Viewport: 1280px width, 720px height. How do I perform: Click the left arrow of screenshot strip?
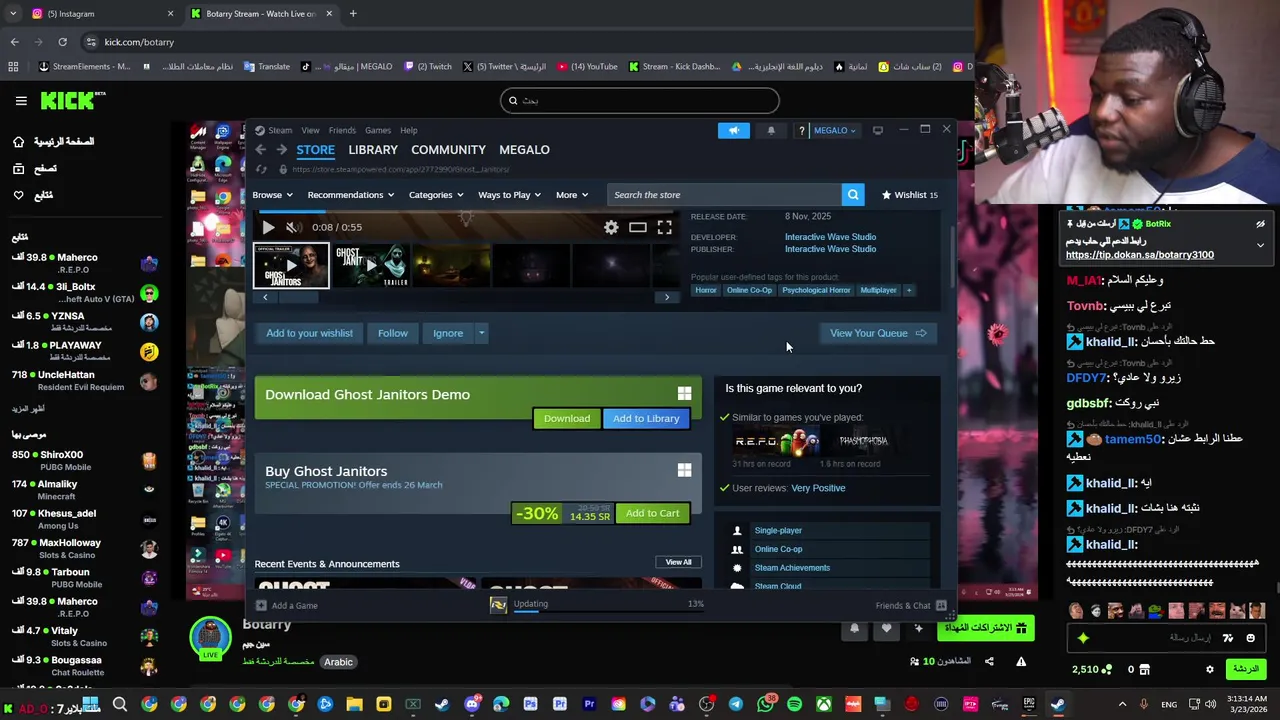pos(265,297)
